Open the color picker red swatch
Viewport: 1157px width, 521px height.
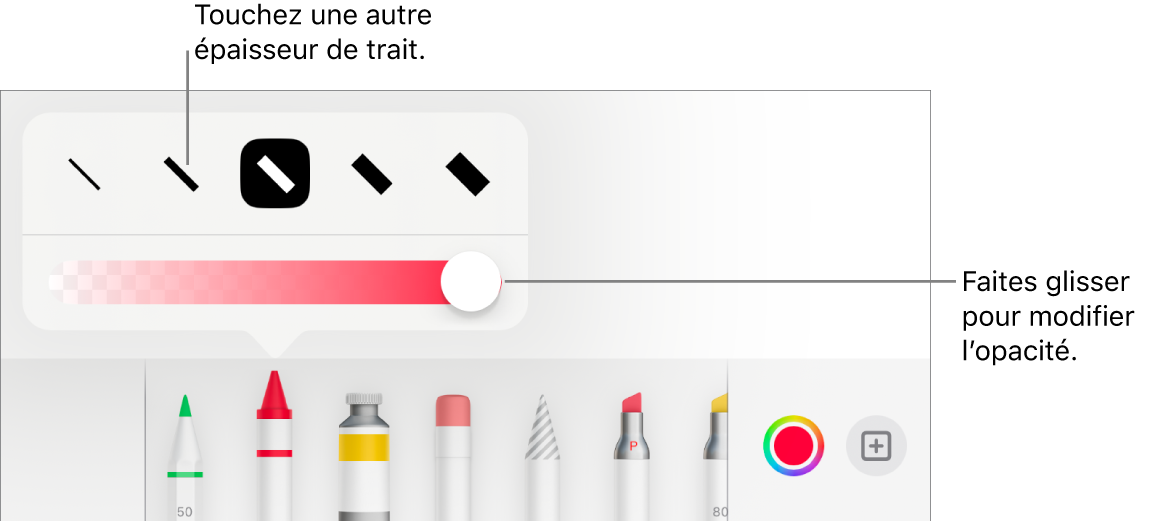point(793,446)
